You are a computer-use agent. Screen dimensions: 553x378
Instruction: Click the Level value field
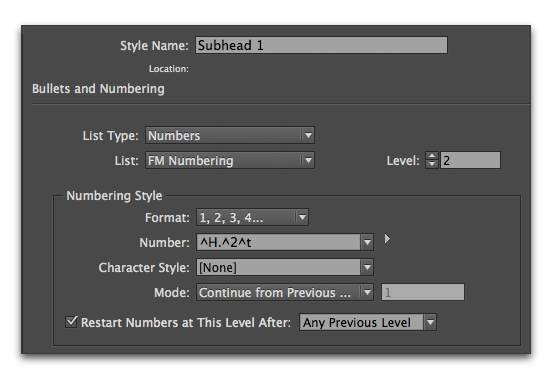(470, 160)
